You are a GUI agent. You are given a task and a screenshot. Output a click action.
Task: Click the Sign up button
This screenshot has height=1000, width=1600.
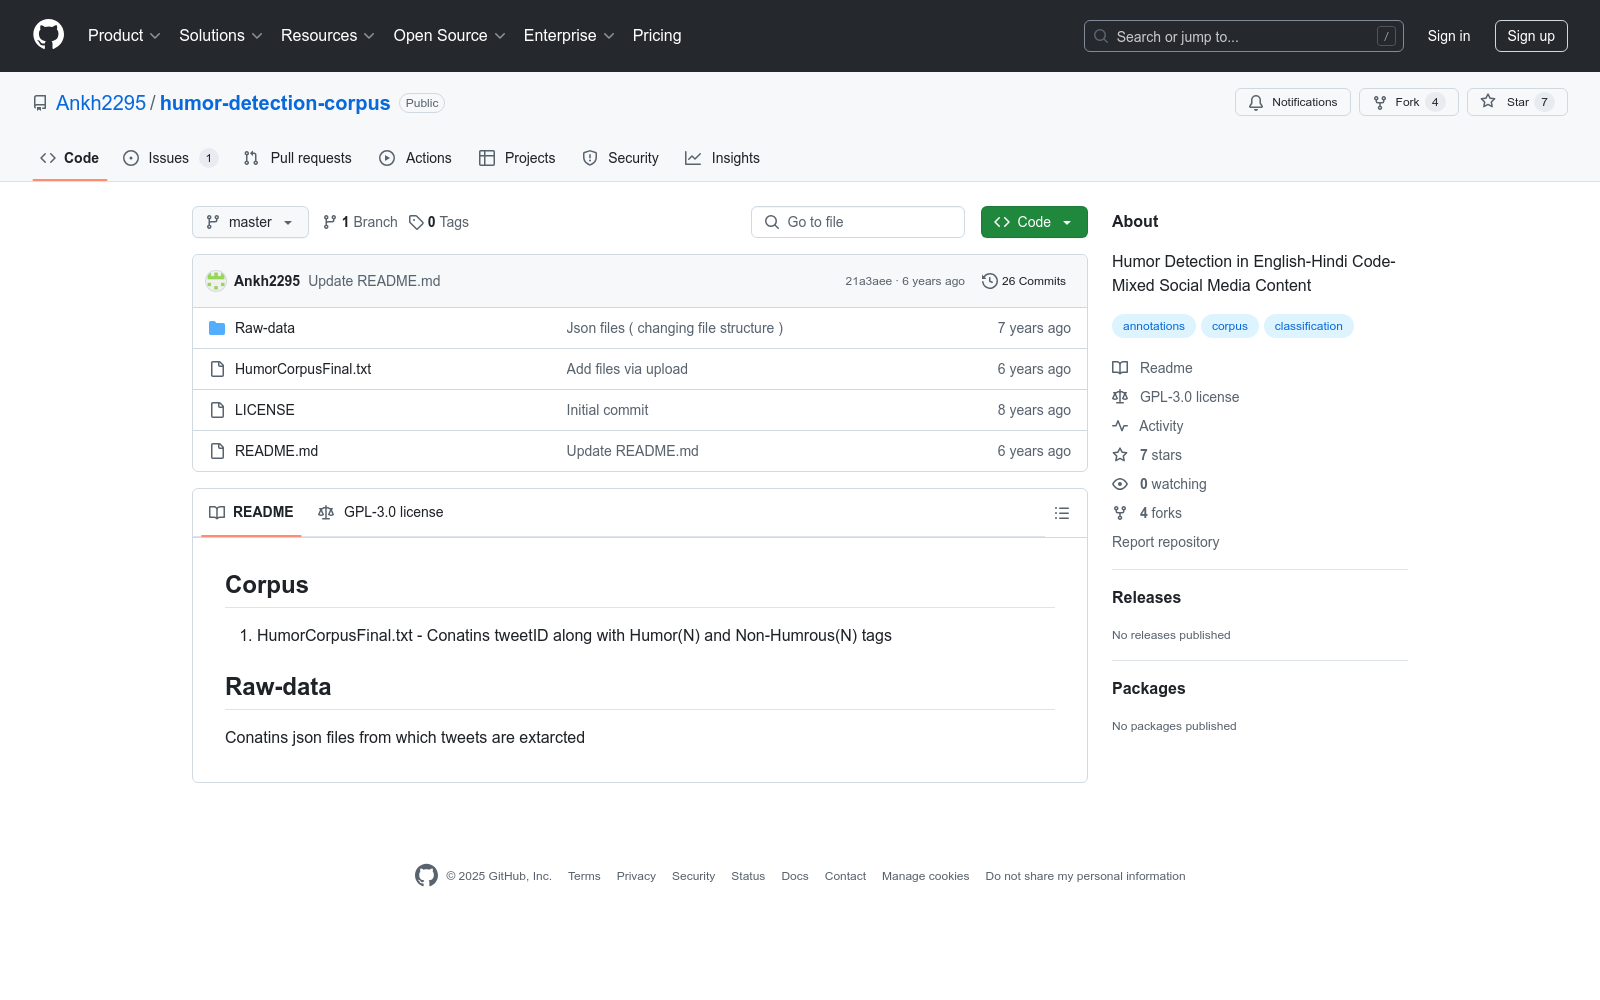[x=1531, y=36]
